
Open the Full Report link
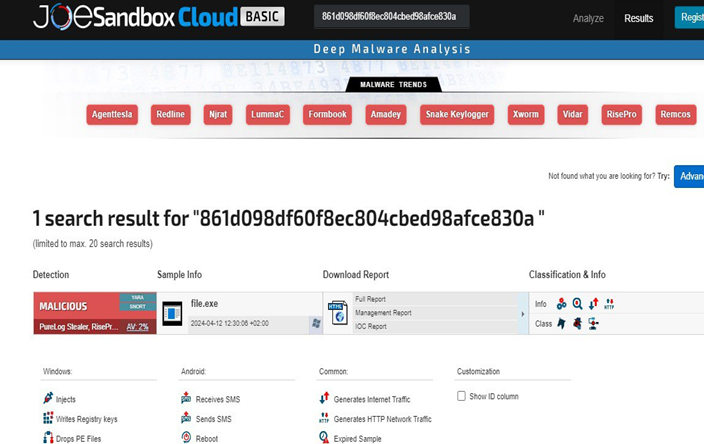[370, 299]
